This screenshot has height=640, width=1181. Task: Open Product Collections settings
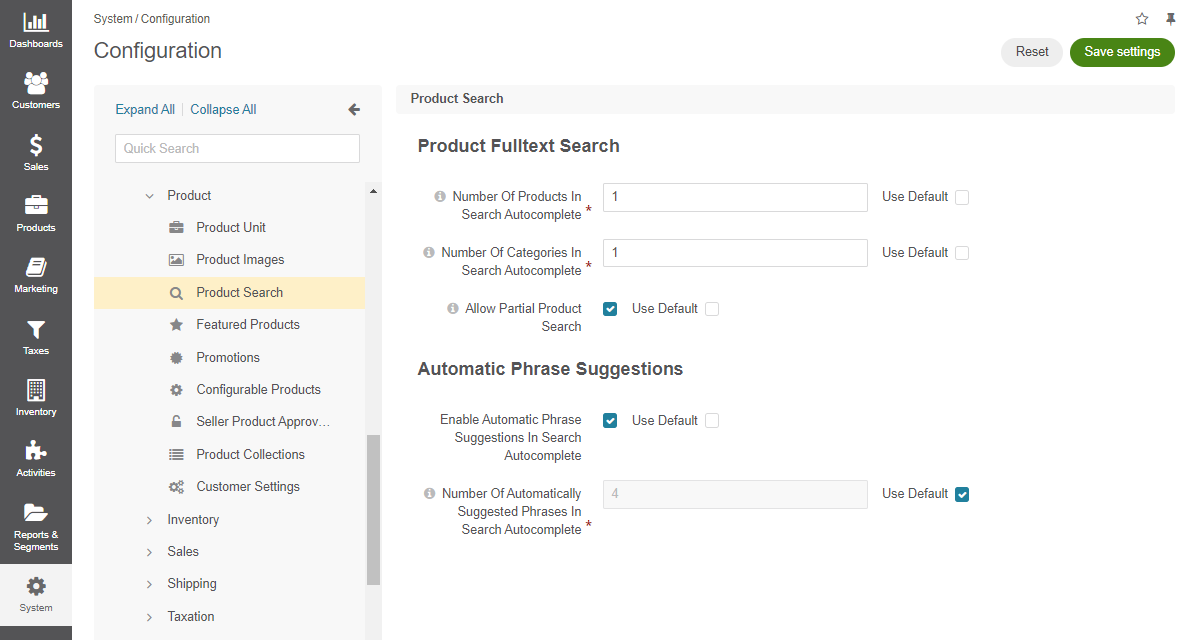coord(250,455)
